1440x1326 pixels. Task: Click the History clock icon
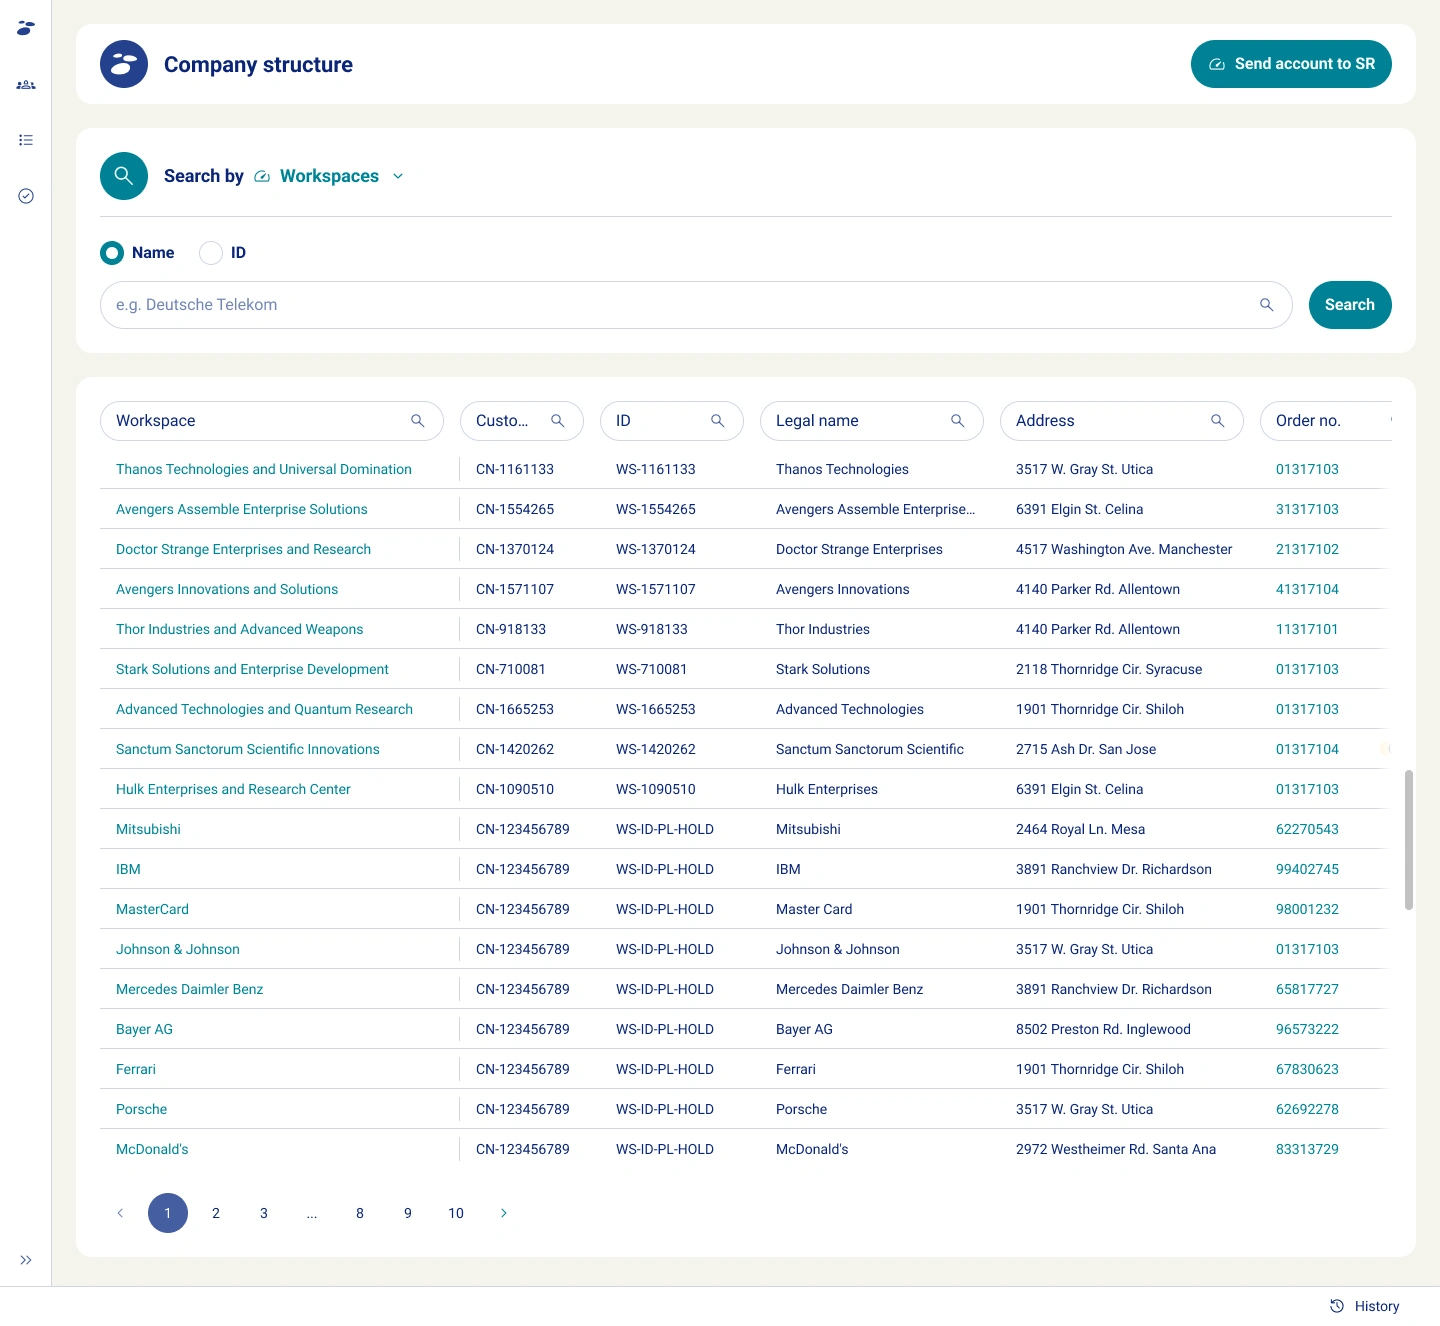pyautogui.click(x=1337, y=1306)
